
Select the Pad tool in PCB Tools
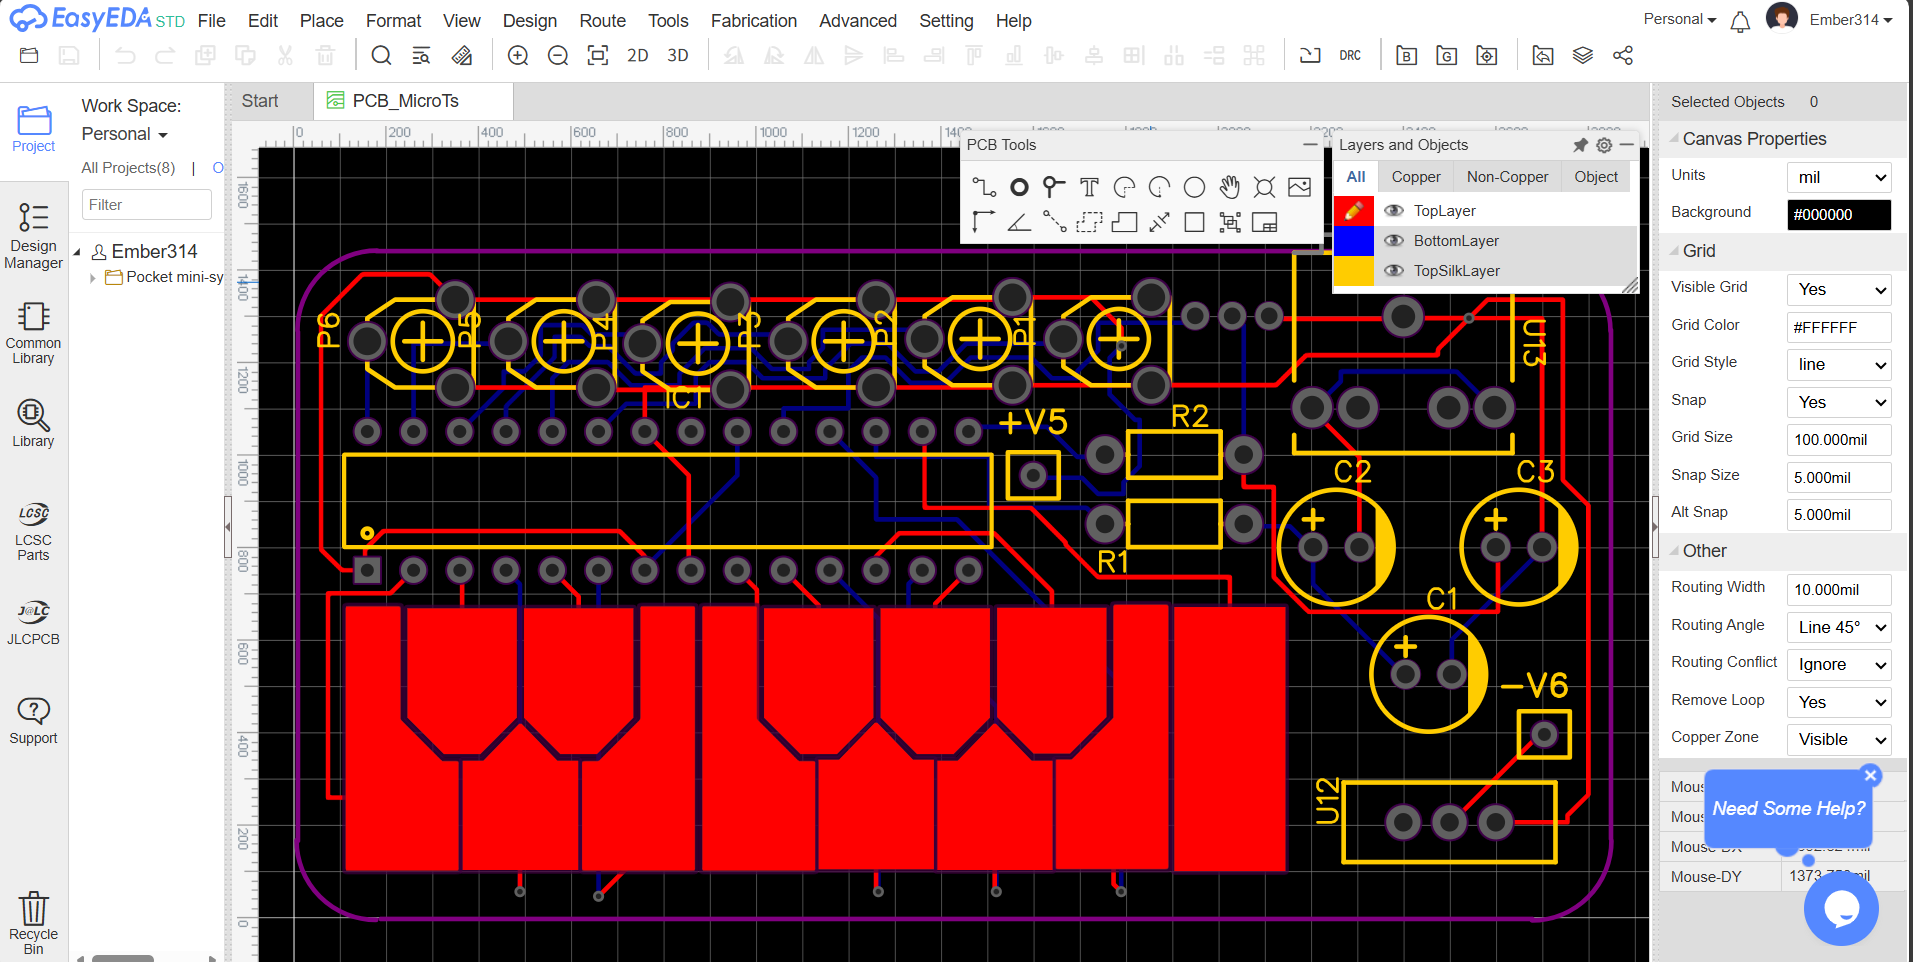pos(1053,187)
